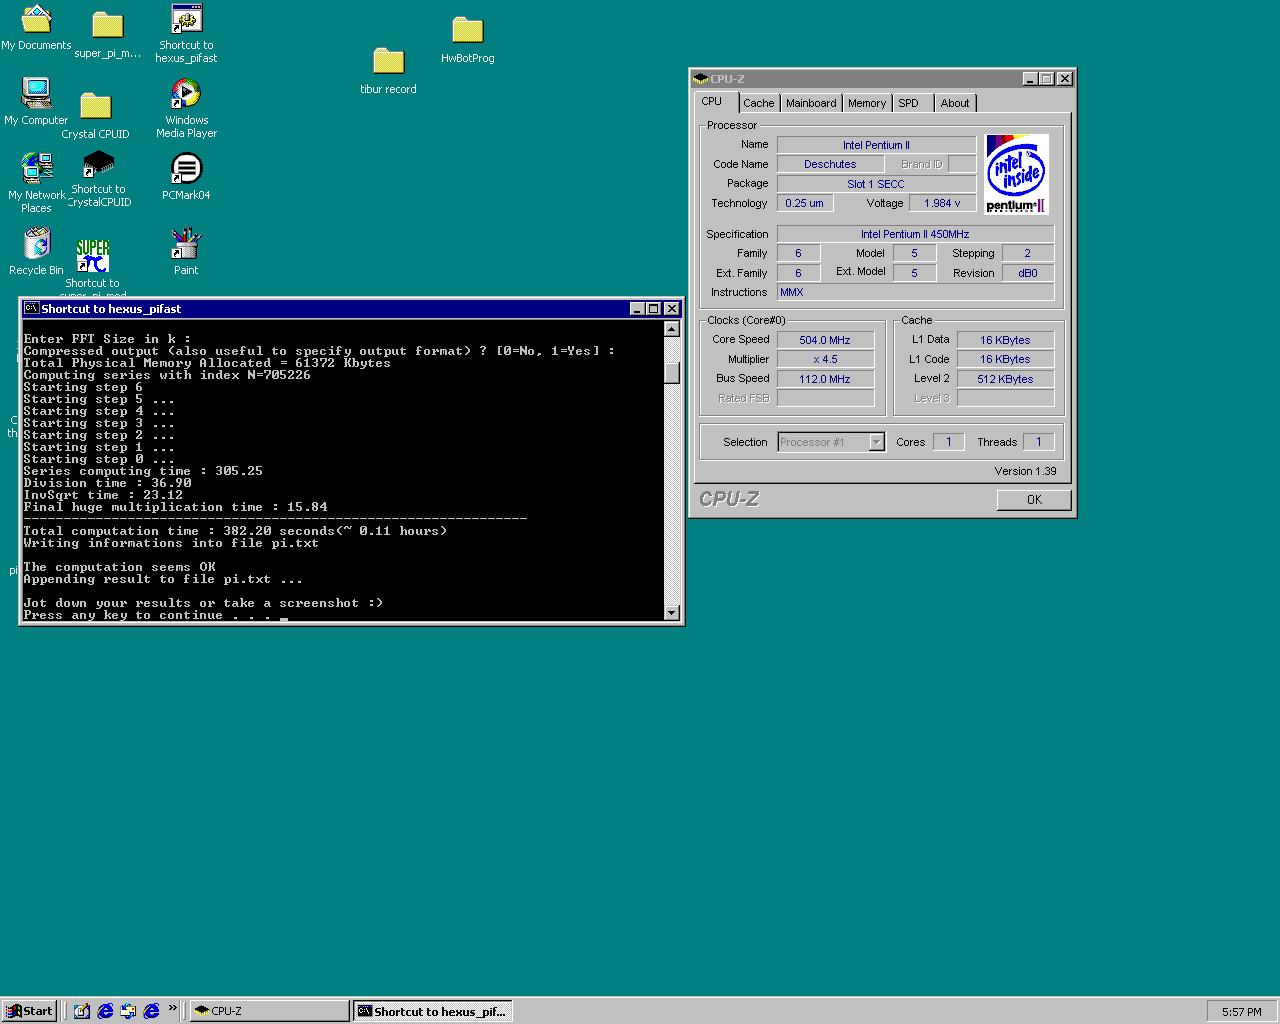Click the Outlook Express quick launch icon

point(128,1011)
